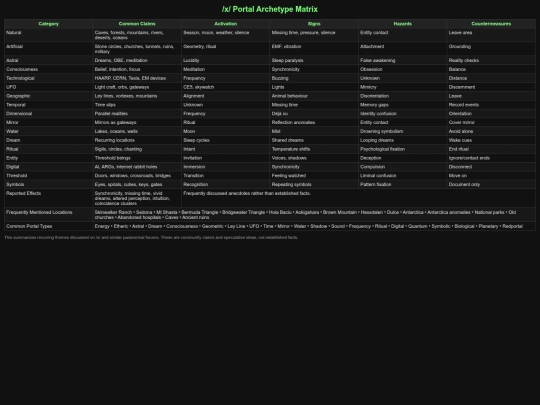The width and height of the screenshot is (540, 405).
Task: Select the 'Astral' category cell
Action: [x=49, y=60]
